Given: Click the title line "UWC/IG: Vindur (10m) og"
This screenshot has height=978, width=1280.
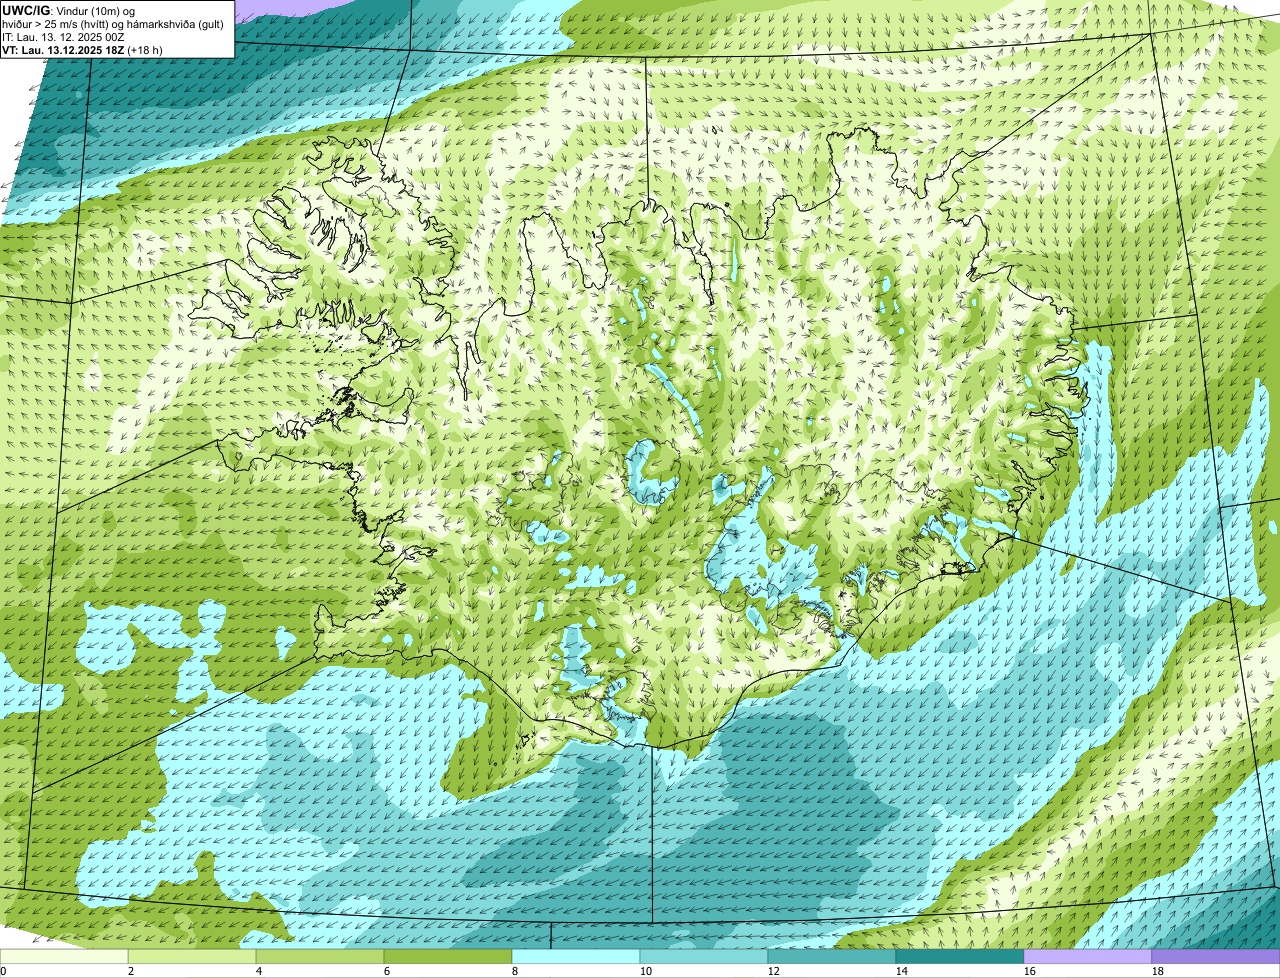Looking at the screenshot, I should (x=69, y=10).
